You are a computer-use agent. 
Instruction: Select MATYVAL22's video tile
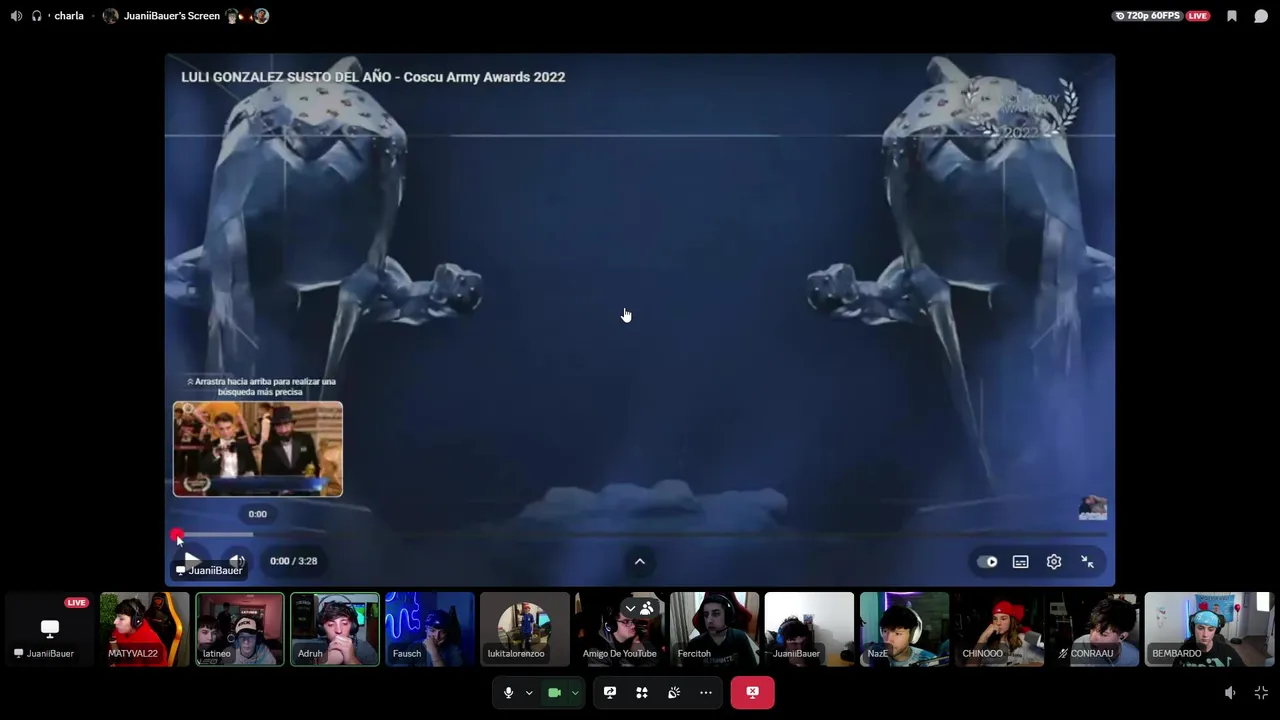145,629
